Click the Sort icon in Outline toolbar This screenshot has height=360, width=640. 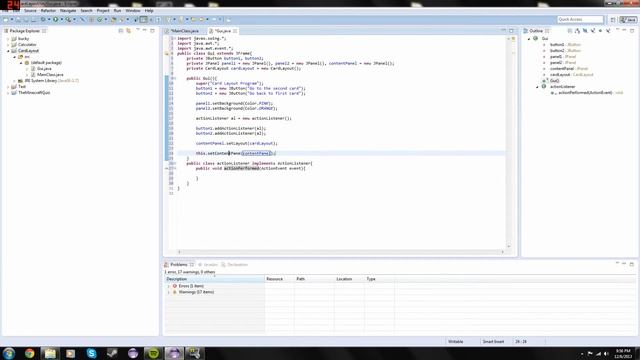coord(577,31)
